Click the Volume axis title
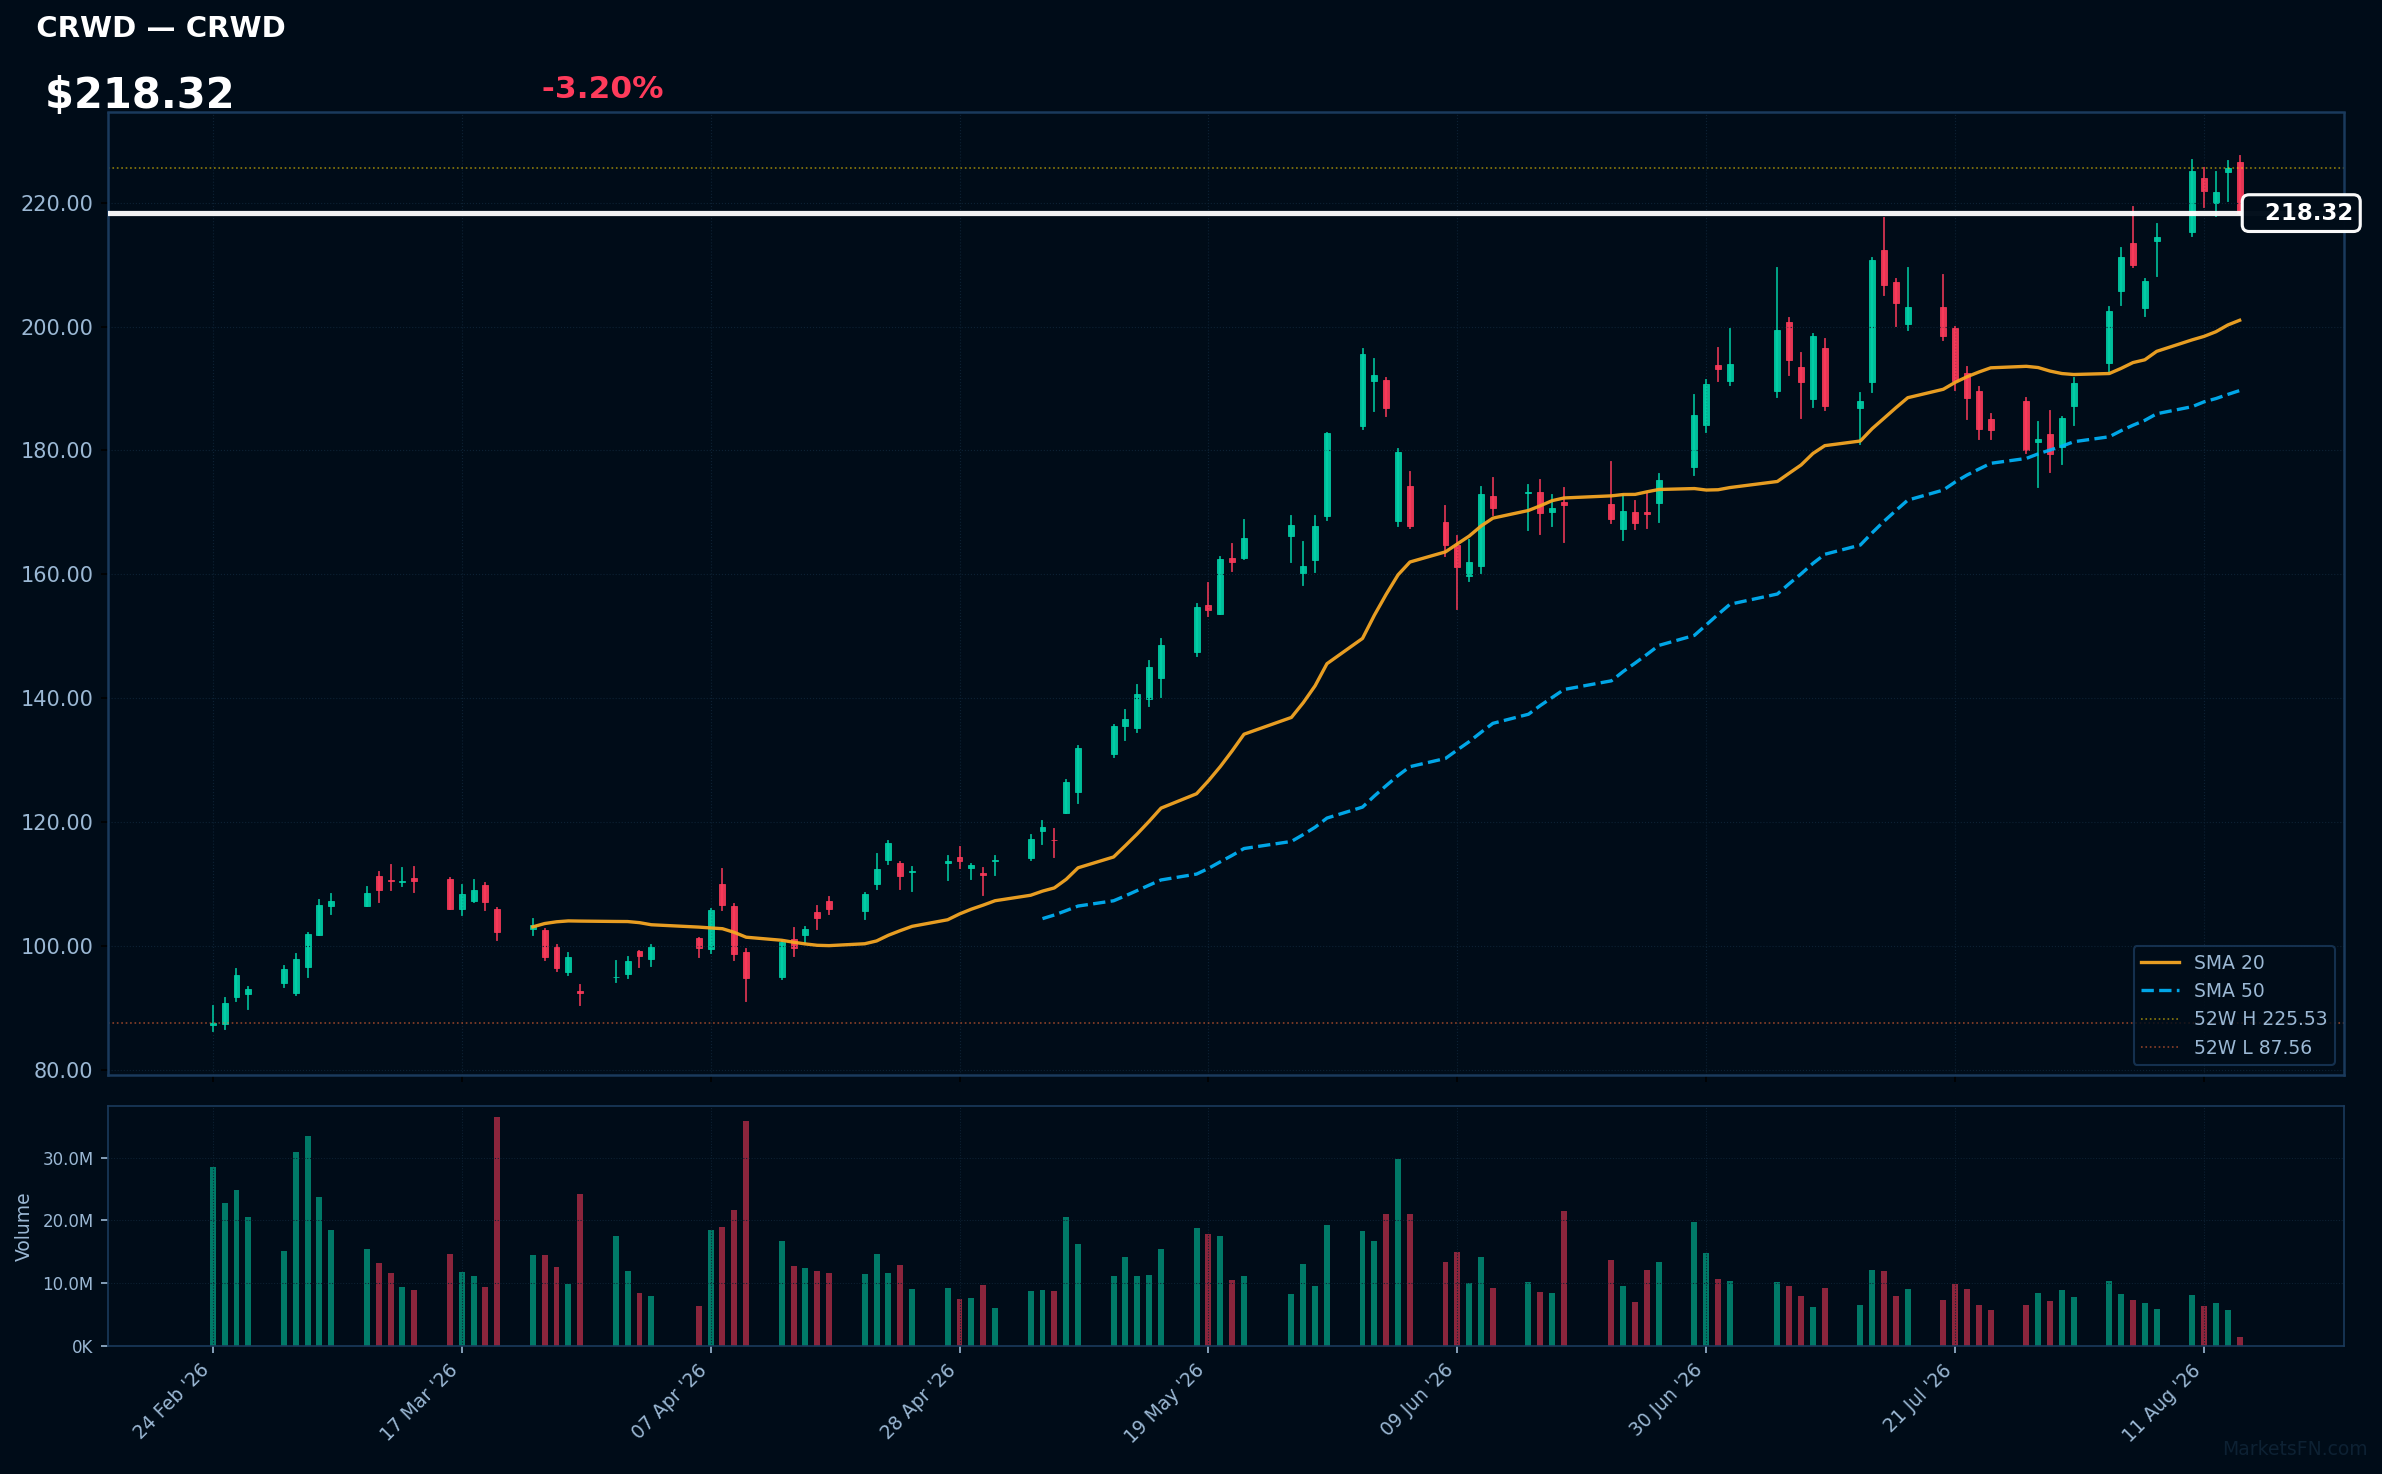Viewport: 2382px width, 1474px height. point(23,1227)
